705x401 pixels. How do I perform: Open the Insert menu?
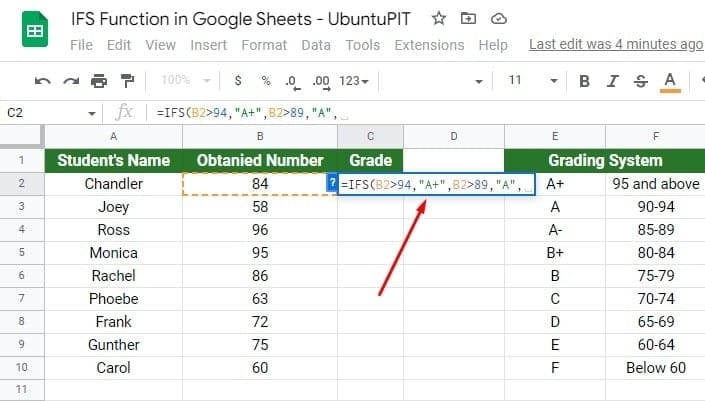(x=208, y=45)
